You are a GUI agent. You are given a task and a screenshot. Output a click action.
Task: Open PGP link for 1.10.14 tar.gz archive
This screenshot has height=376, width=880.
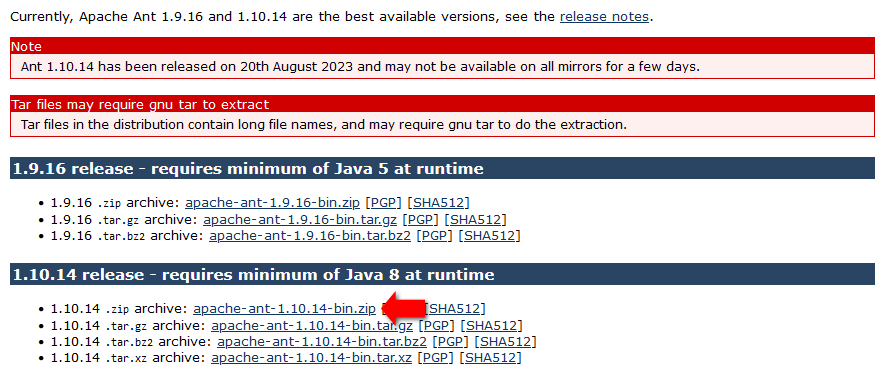437,325
